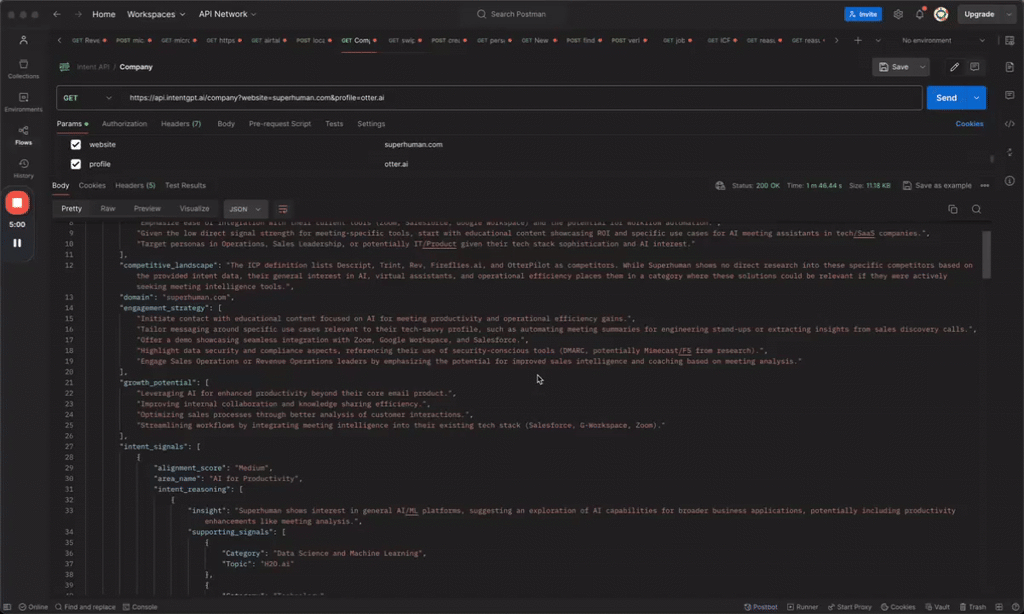Search within the response body

coord(976,209)
